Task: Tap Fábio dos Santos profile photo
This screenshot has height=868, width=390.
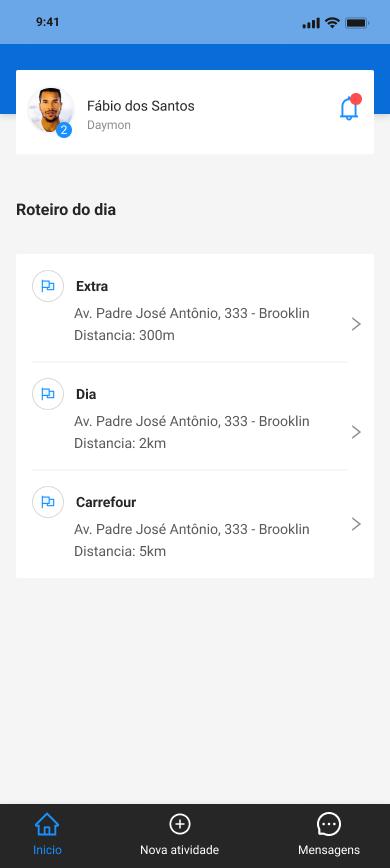Action: pyautogui.click(x=50, y=110)
